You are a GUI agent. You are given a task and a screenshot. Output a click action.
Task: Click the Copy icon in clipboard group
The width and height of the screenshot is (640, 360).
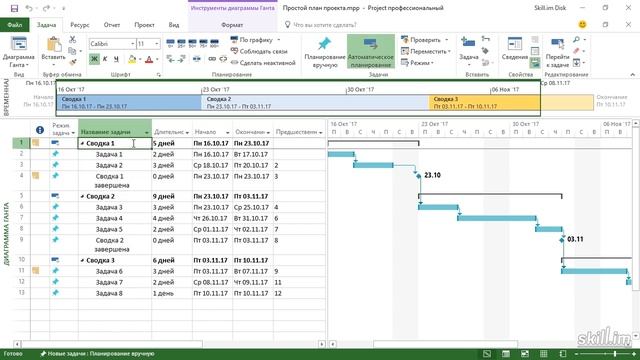point(72,51)
